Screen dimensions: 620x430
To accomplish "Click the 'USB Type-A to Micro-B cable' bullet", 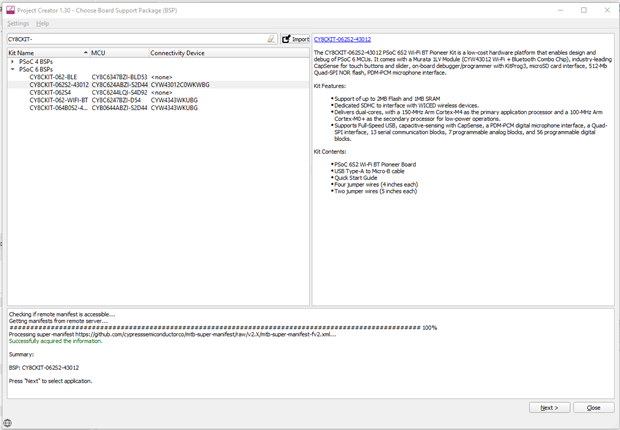I will tap(369, 171).
